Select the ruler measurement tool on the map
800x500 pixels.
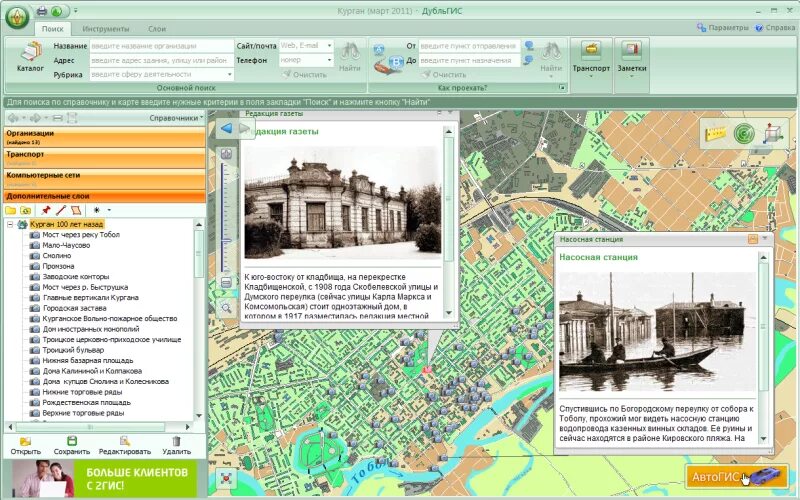(x=715, y=134)
